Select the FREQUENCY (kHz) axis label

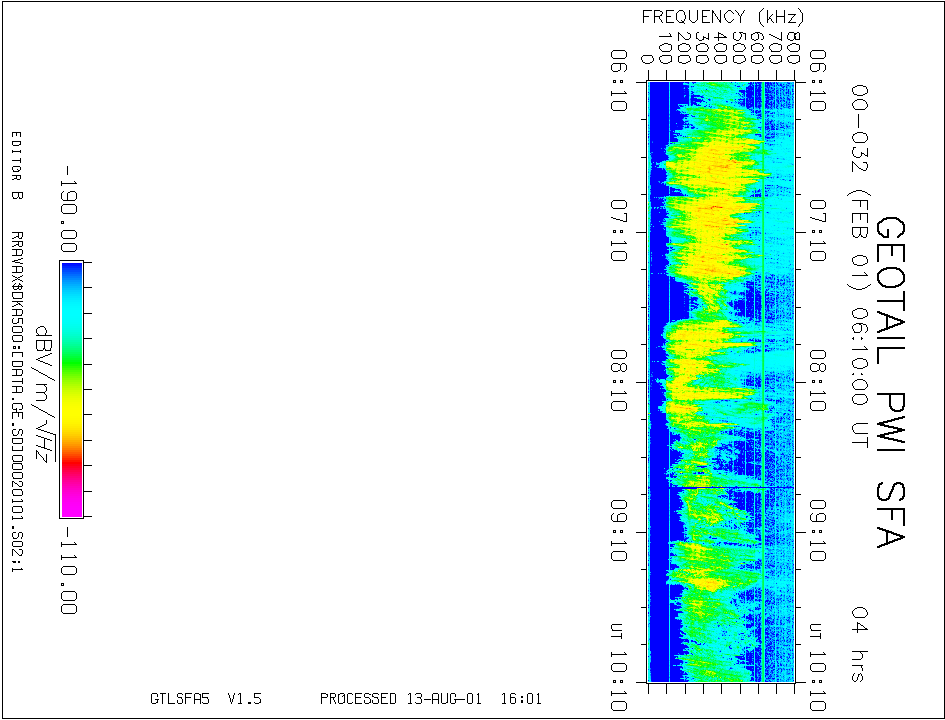[x=722, y=17]
